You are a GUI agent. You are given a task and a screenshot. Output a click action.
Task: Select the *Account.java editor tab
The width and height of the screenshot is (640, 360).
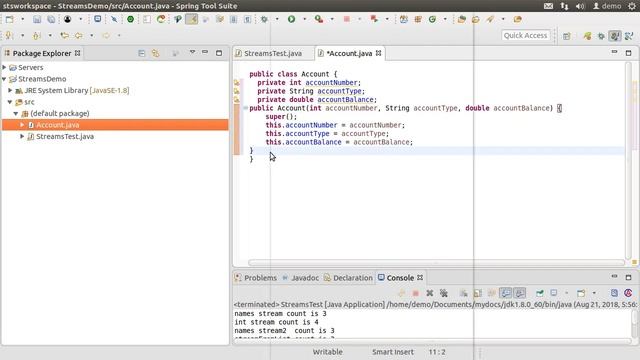(349, 53)
